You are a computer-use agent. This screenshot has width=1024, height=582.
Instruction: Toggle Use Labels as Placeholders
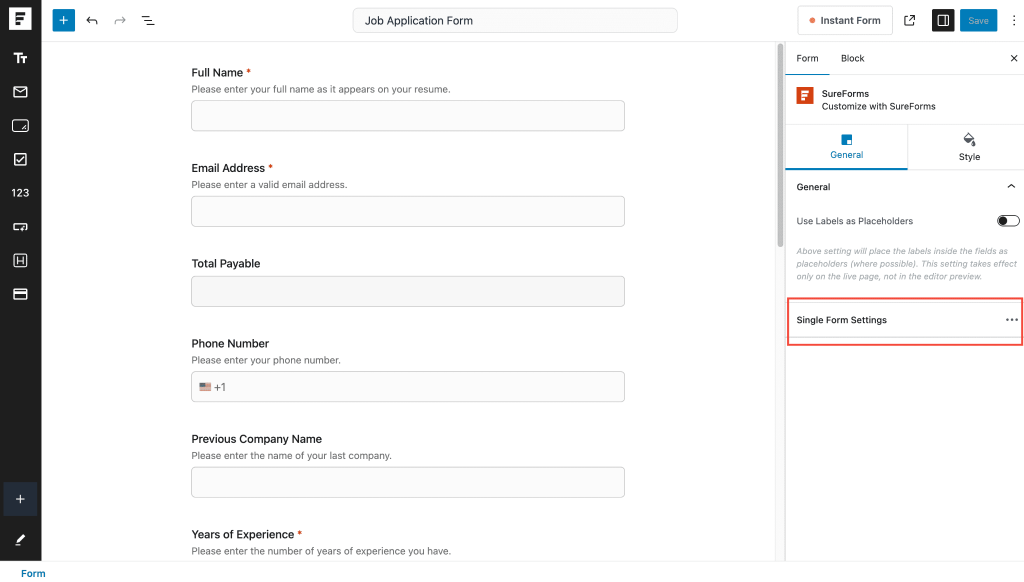point(1008,220)
